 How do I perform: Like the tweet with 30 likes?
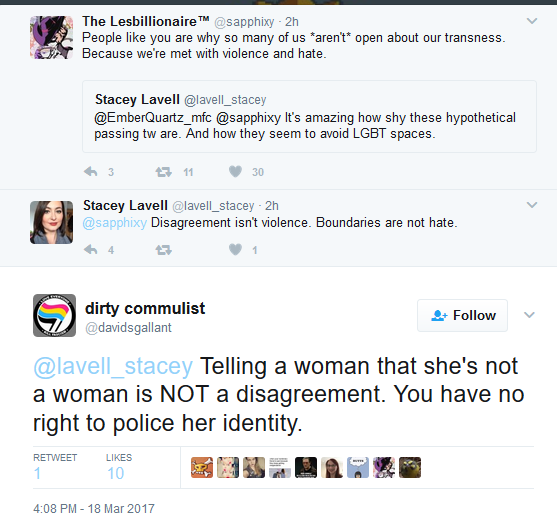pyautogui.click(x=235, y=172)
